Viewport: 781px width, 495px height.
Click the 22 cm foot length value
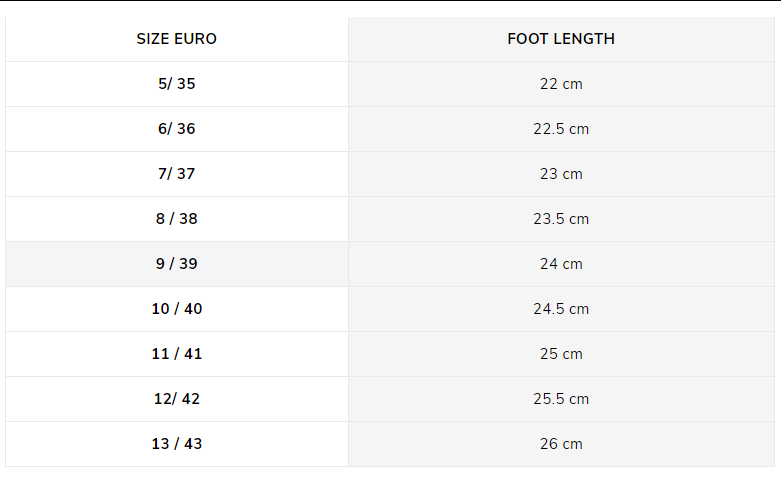tap(561, 84)
